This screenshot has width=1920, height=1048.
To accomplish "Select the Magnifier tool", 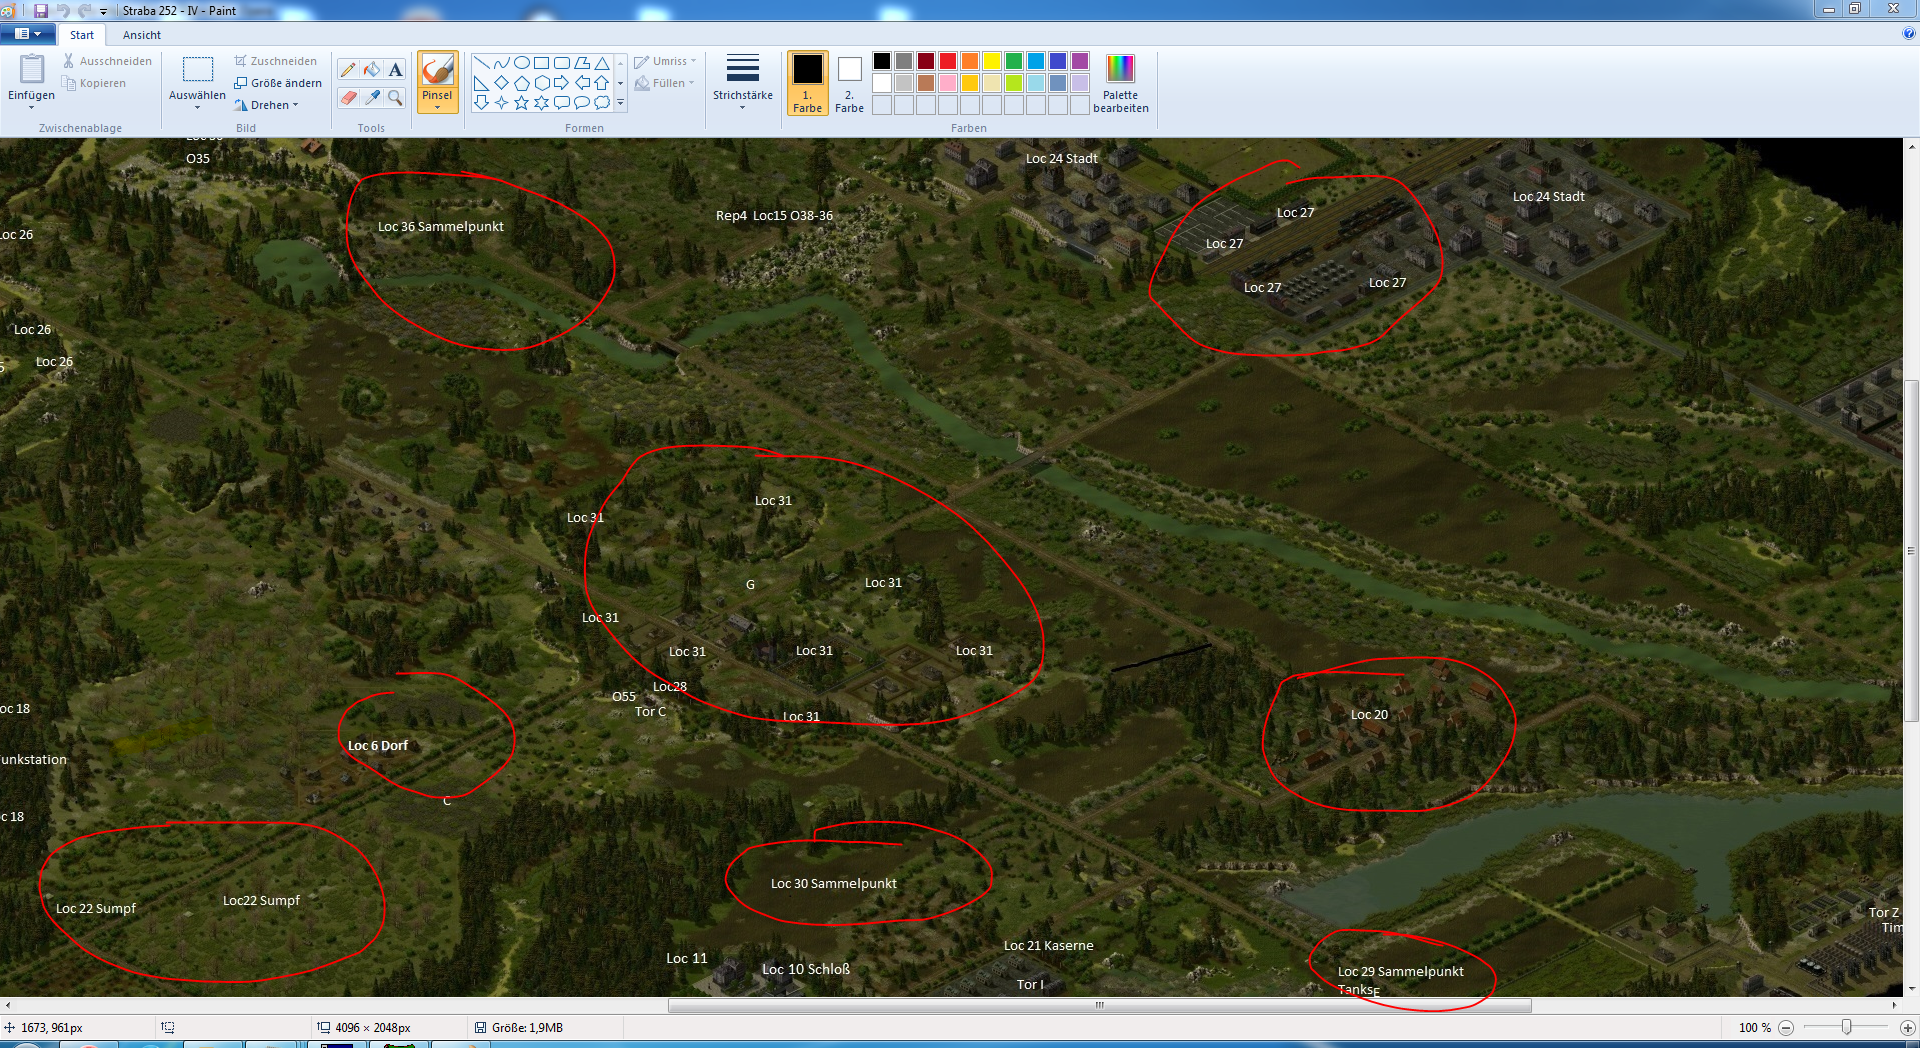I will [396, 97].
